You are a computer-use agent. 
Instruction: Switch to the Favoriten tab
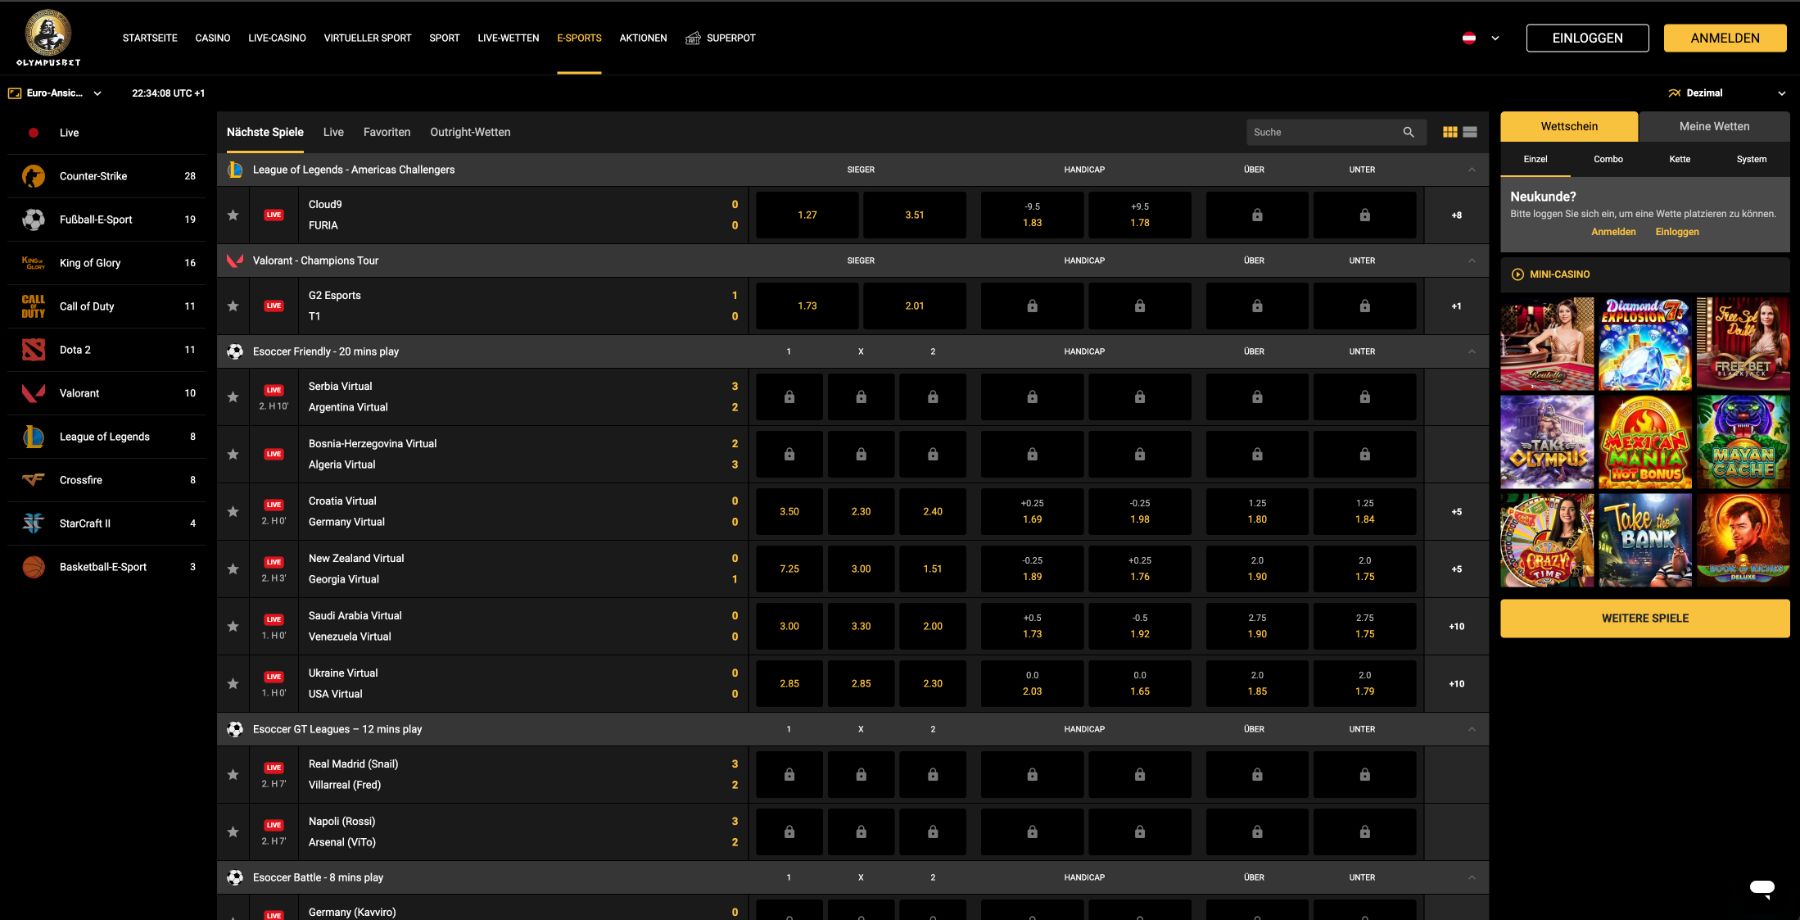pos(387,132)
